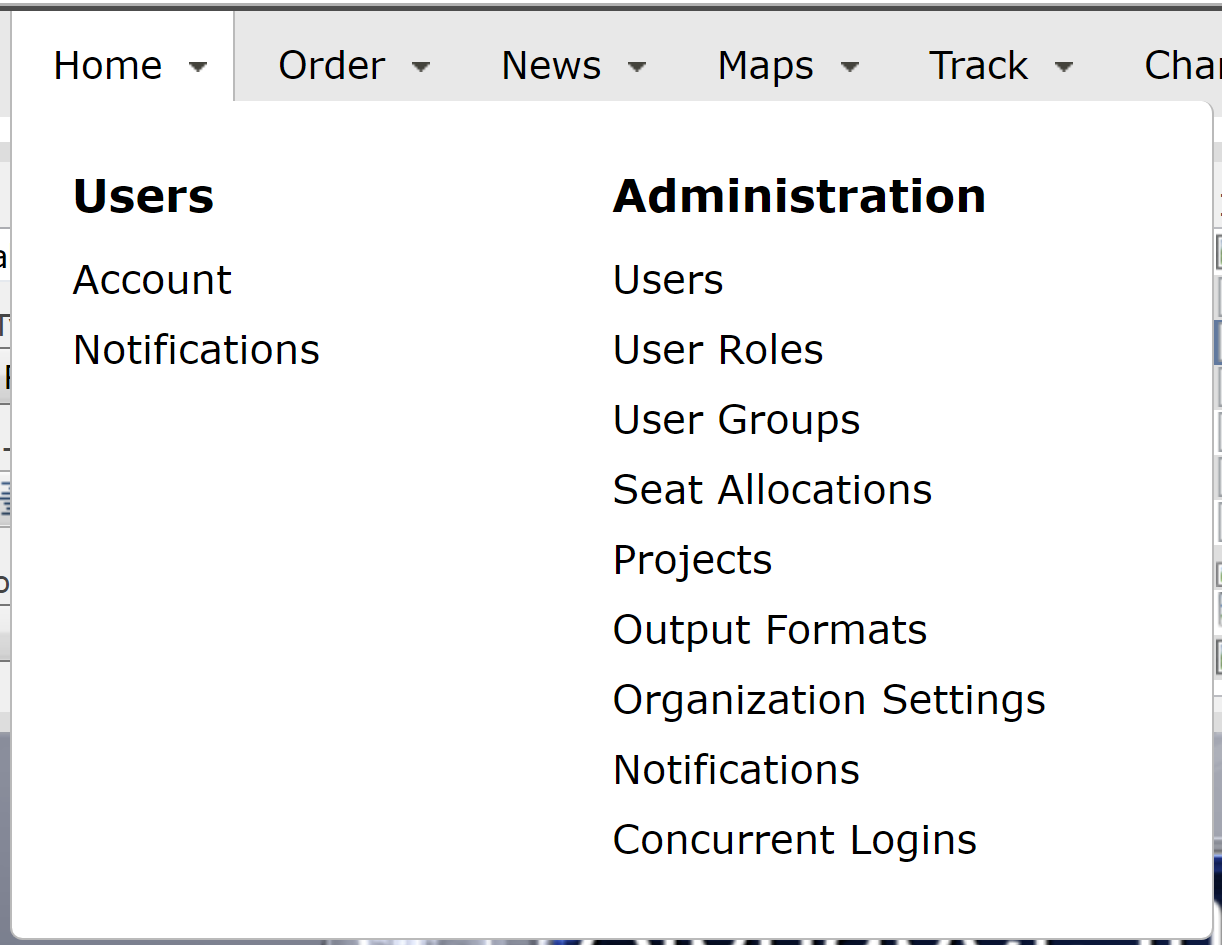Click the Home menu tab label
Image resolution: width=1222 pixels, height=945 pixels.
click(108, 66)
